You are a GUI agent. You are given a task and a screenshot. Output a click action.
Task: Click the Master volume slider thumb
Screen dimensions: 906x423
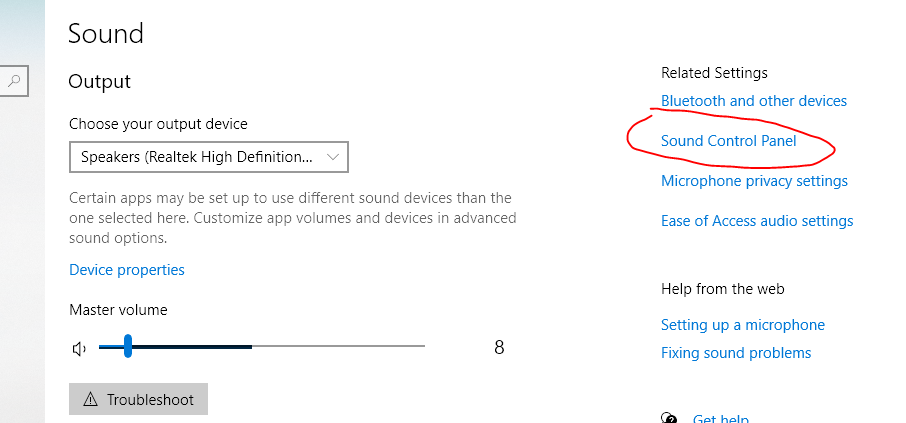[128, 347]
